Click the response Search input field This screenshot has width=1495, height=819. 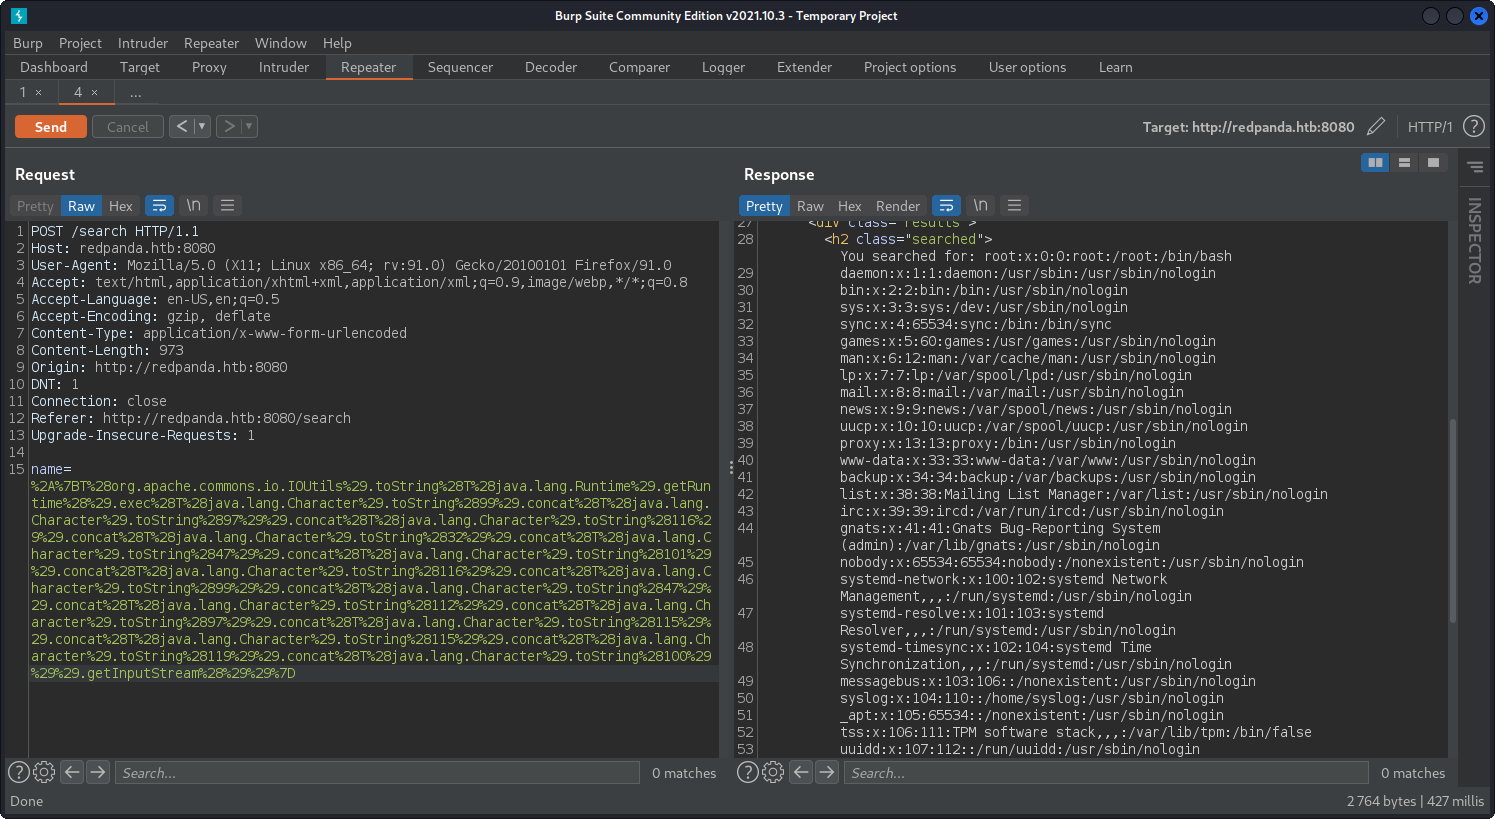point(1106,772)
